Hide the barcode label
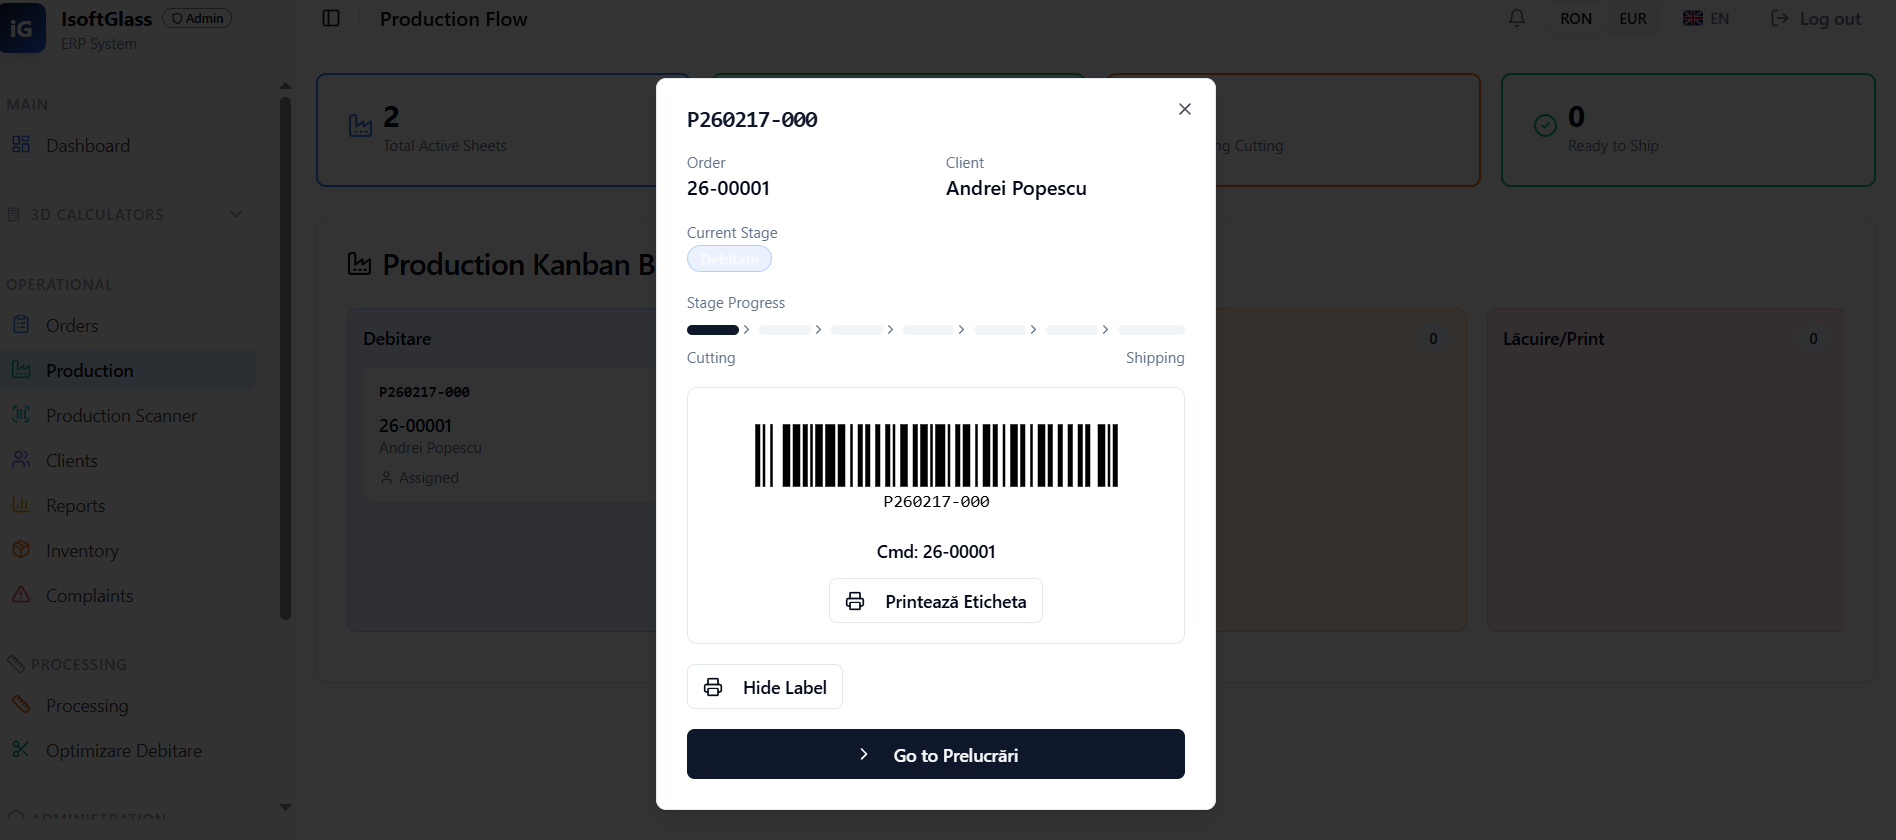This screenshot has width=1896, height=840. [x=765, y=687]
